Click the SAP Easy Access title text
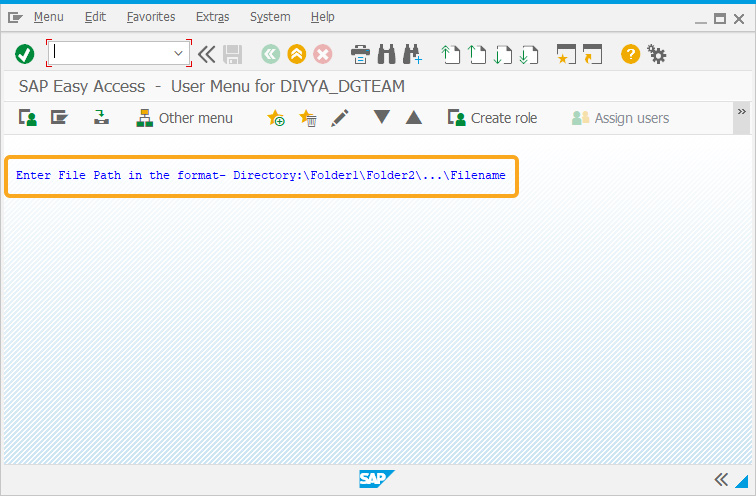Viewport: 756px width, 496px height. click(212, 86)
